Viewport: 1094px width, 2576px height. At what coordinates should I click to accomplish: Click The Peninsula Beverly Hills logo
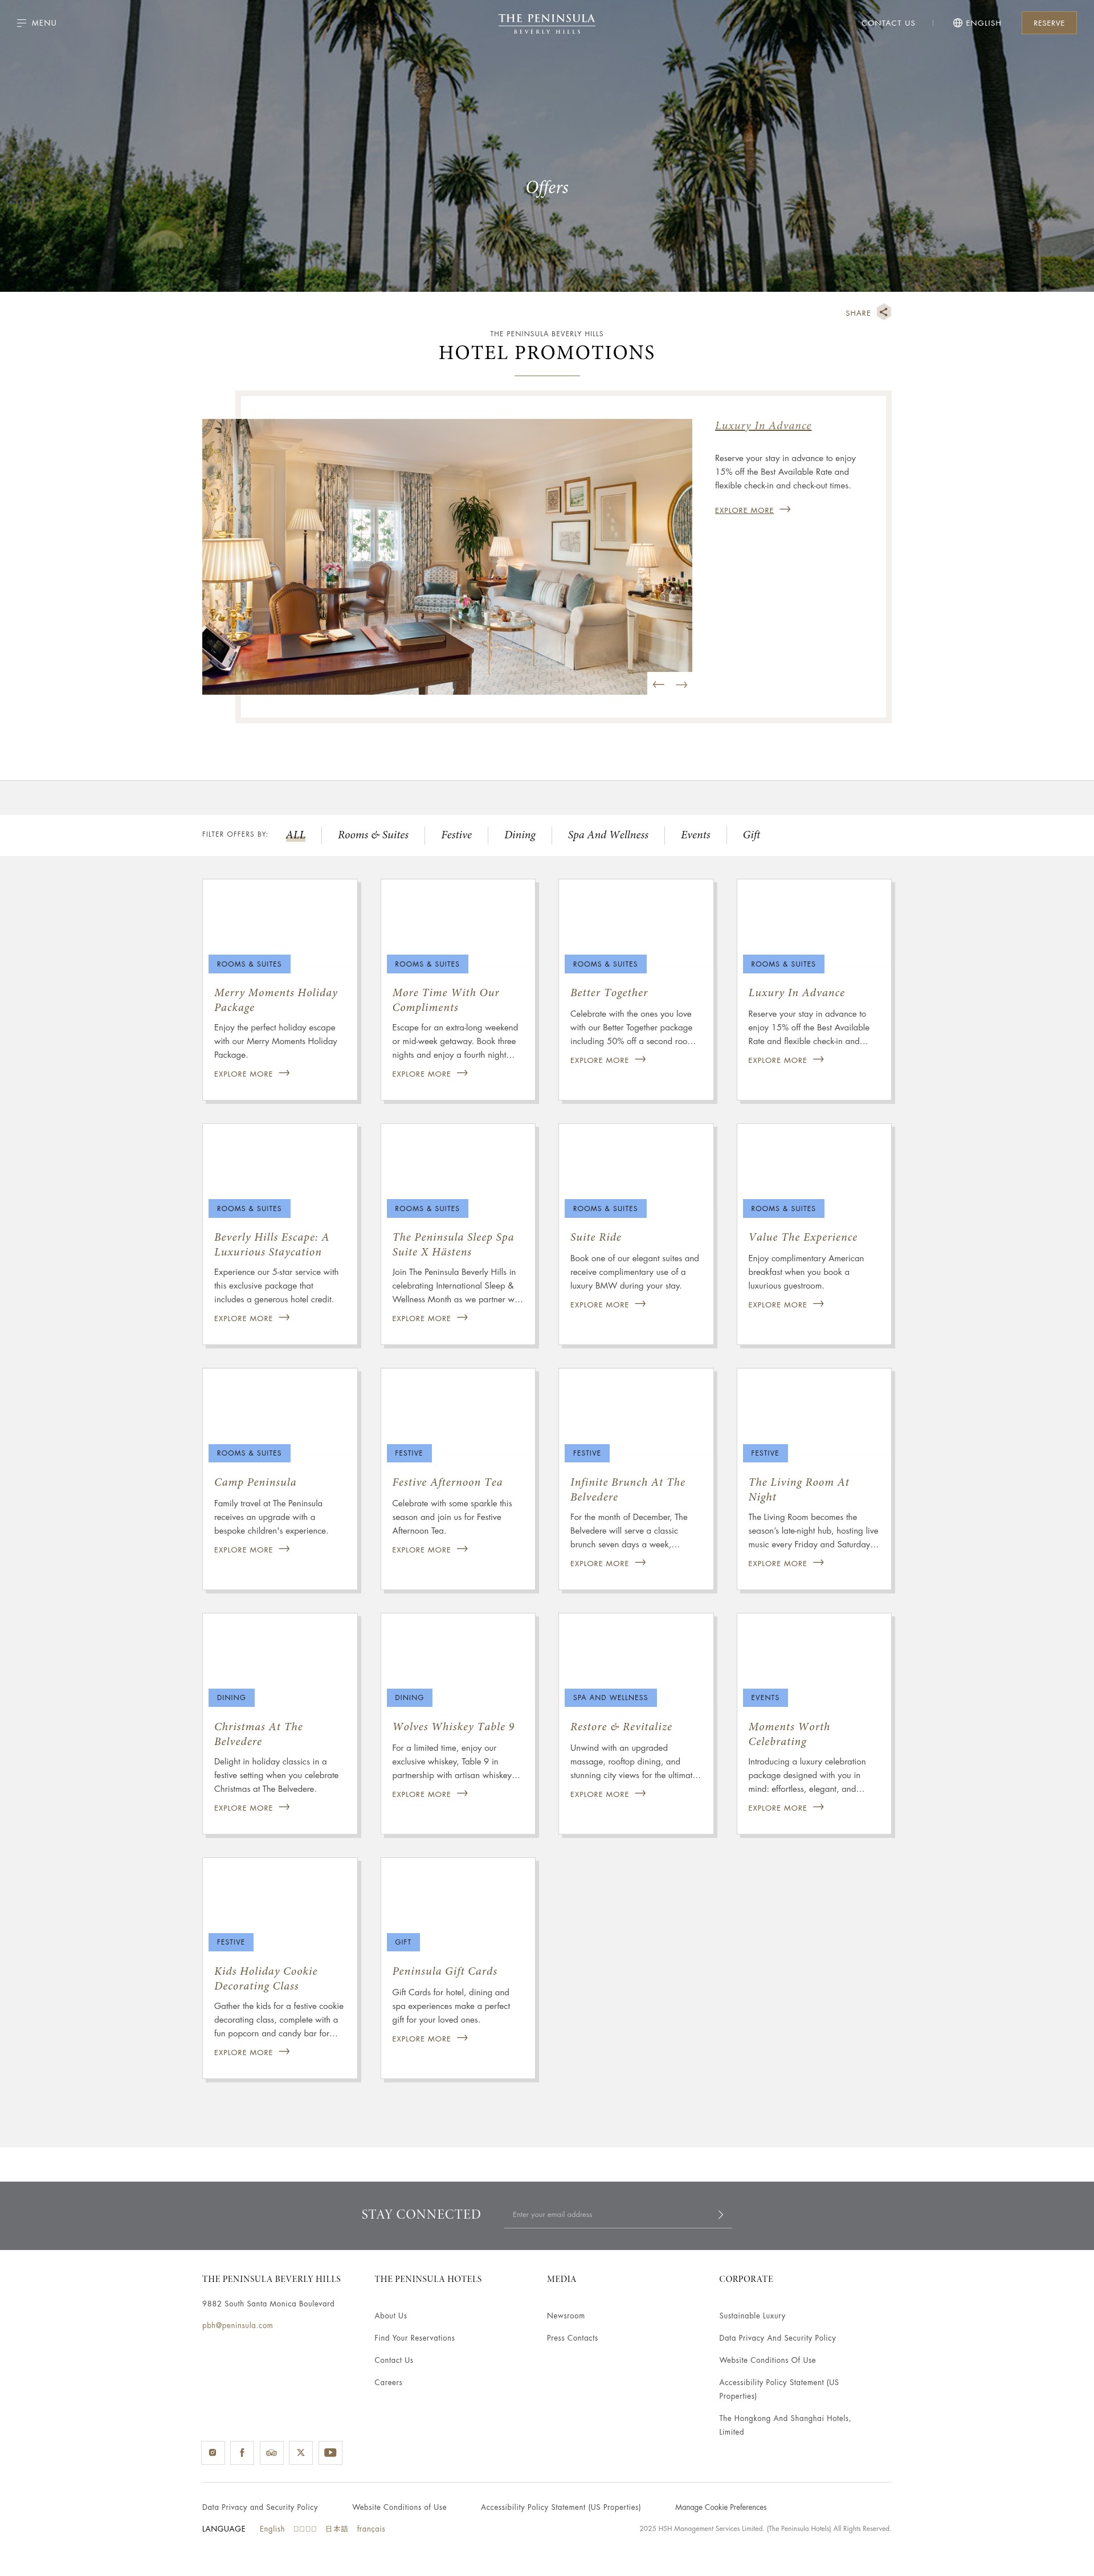(546, 24)
